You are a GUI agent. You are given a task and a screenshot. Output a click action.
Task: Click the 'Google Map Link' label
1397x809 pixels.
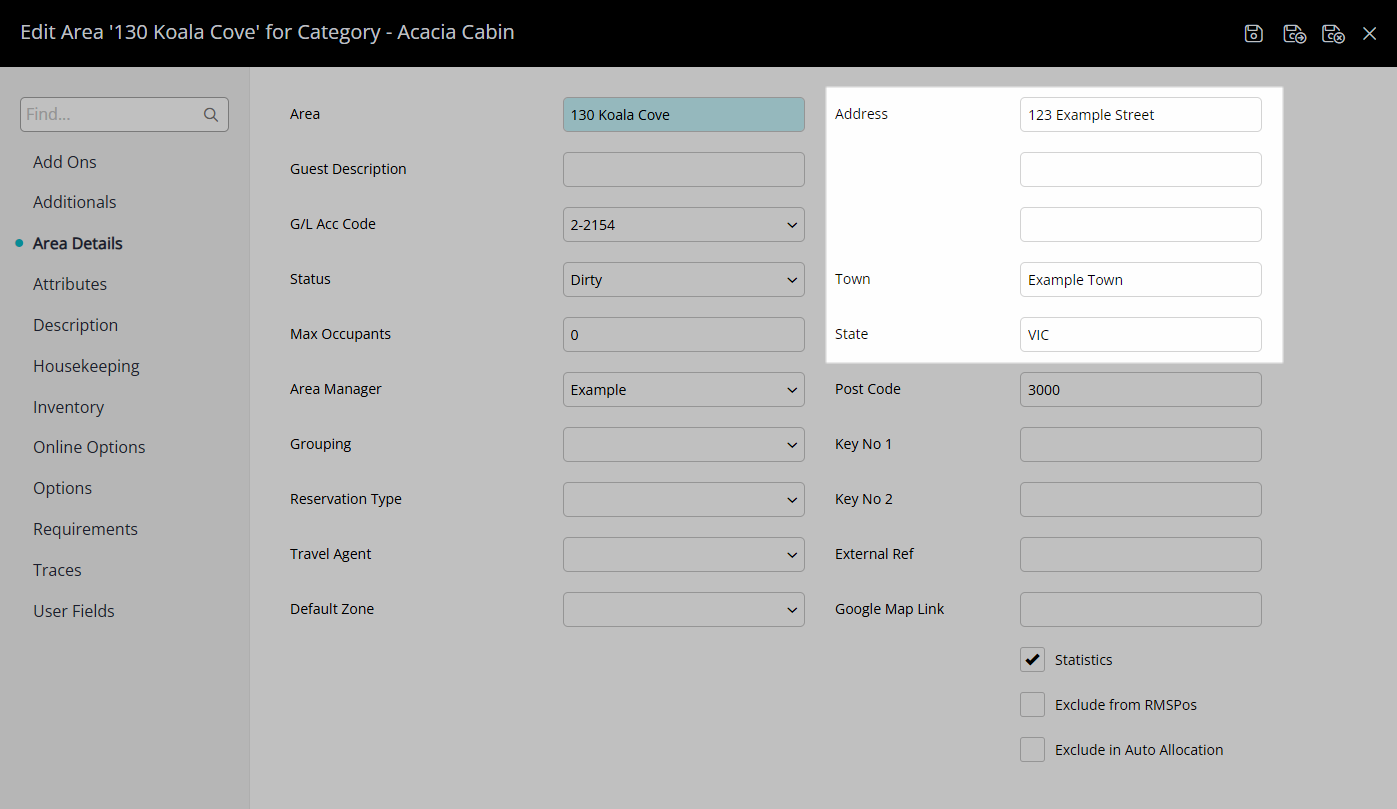(890, 609)
